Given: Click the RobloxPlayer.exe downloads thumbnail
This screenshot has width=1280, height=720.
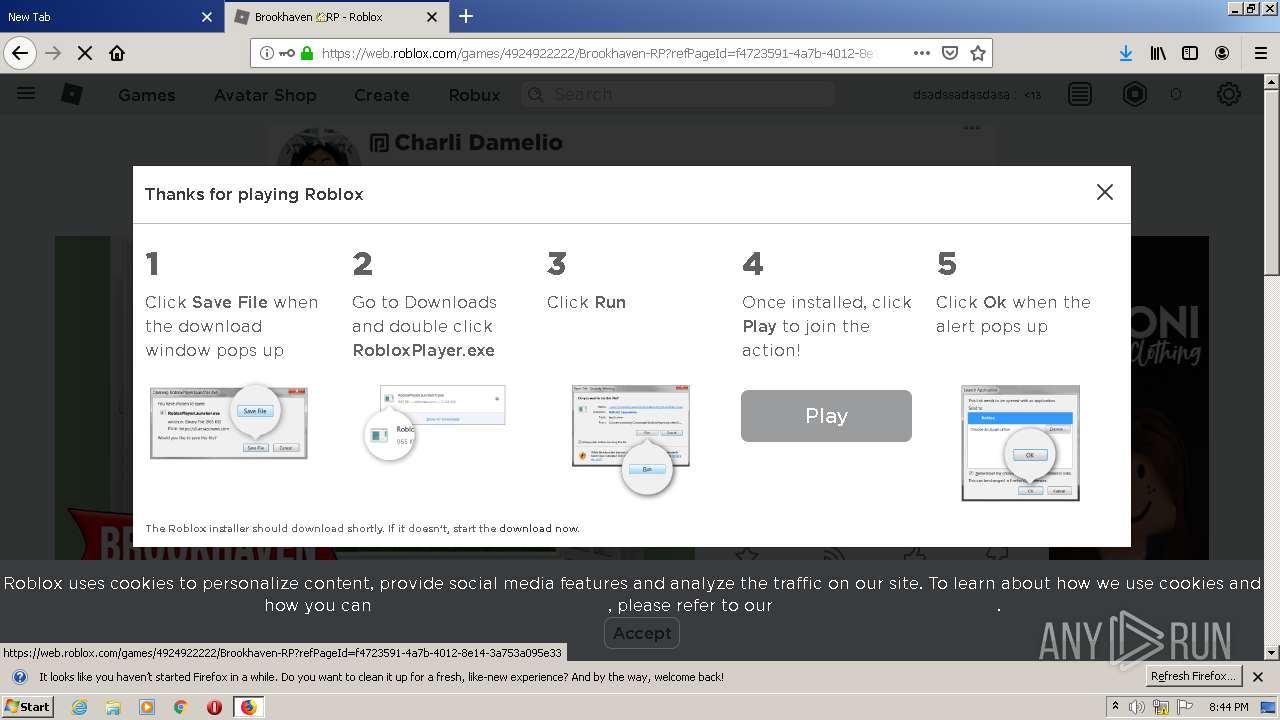Looking at the screenshot, I should click(x=434, y=422).
